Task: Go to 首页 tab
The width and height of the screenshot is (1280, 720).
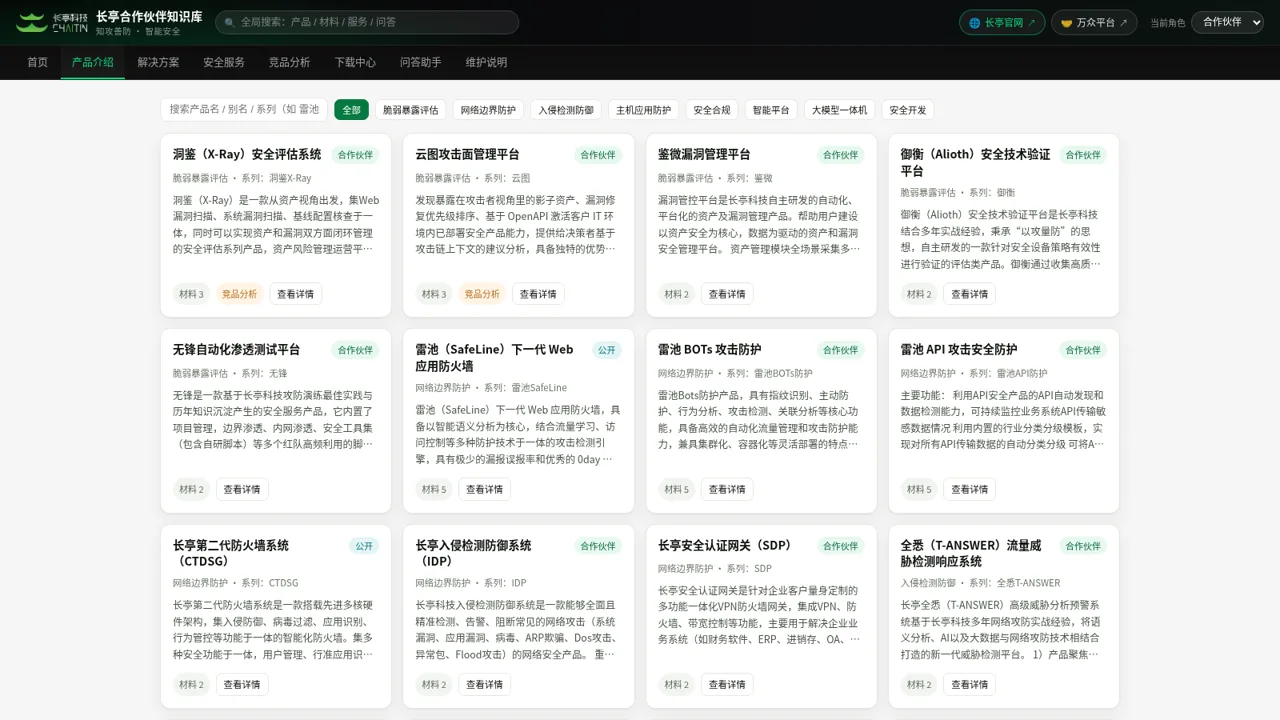Action: [37, 62]
